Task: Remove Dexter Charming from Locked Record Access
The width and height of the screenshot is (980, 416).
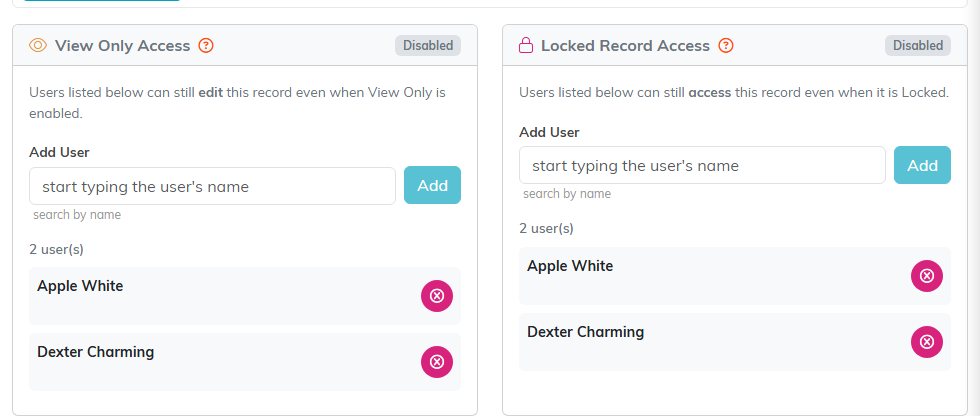Action: pos(927,342)
